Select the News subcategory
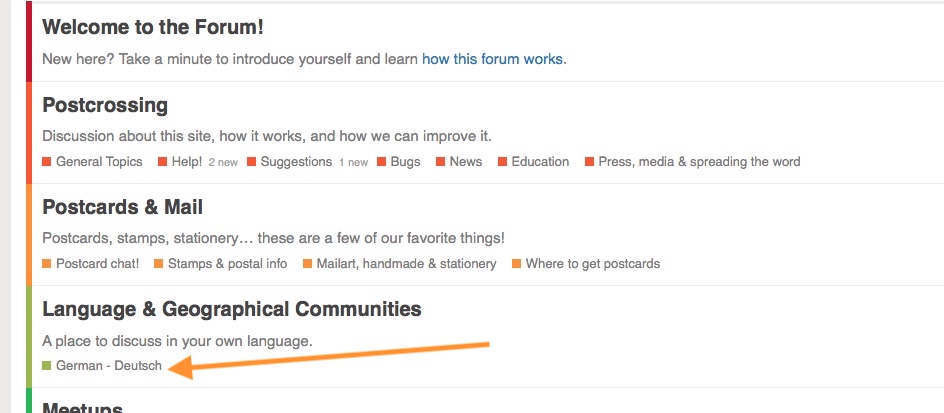The width and height of the screenshot is (944, 413). coord(465,162)
